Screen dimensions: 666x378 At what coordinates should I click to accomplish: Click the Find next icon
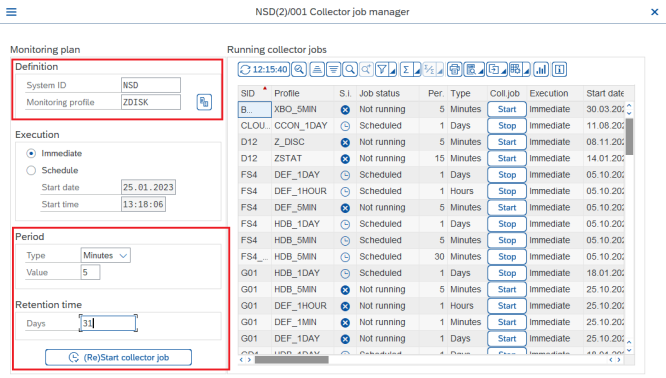366,69
